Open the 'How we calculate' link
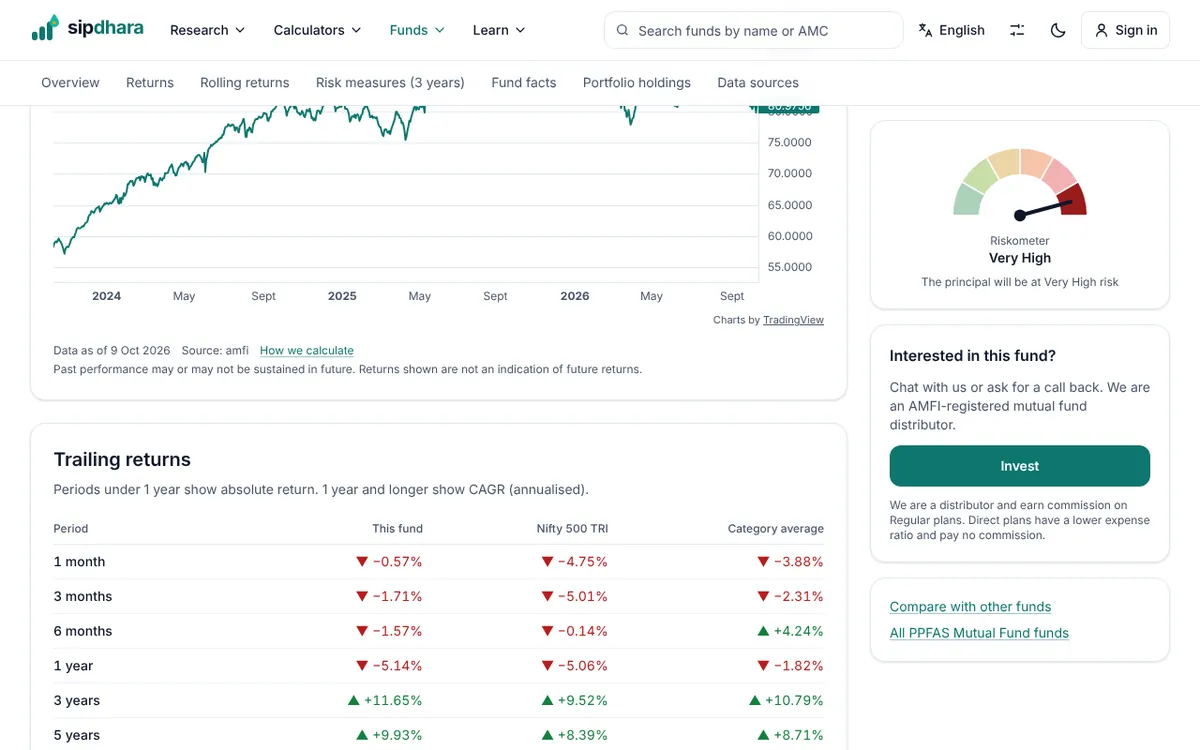The image size is (1200, 750). 307,351
